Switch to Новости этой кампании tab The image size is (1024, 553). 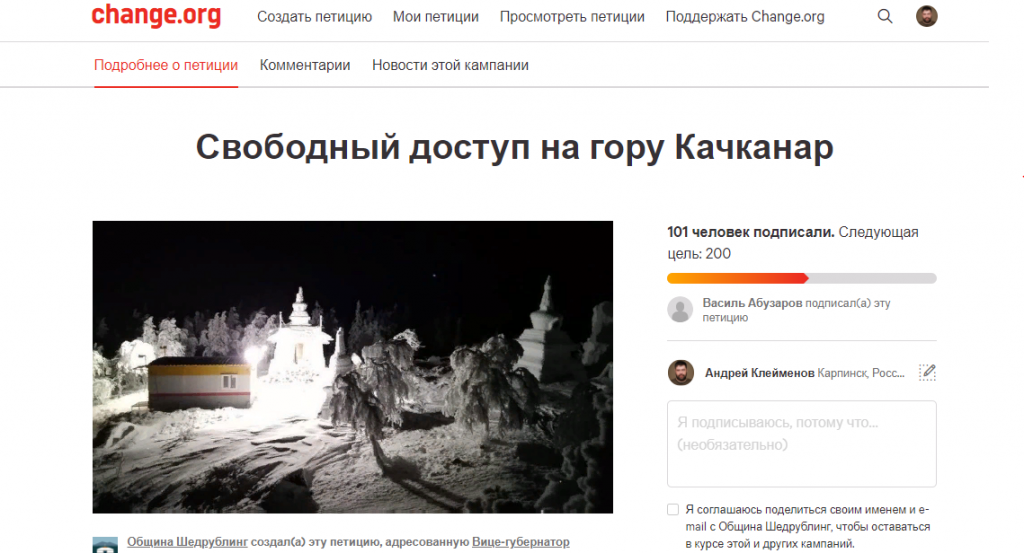tap(451, 65)
